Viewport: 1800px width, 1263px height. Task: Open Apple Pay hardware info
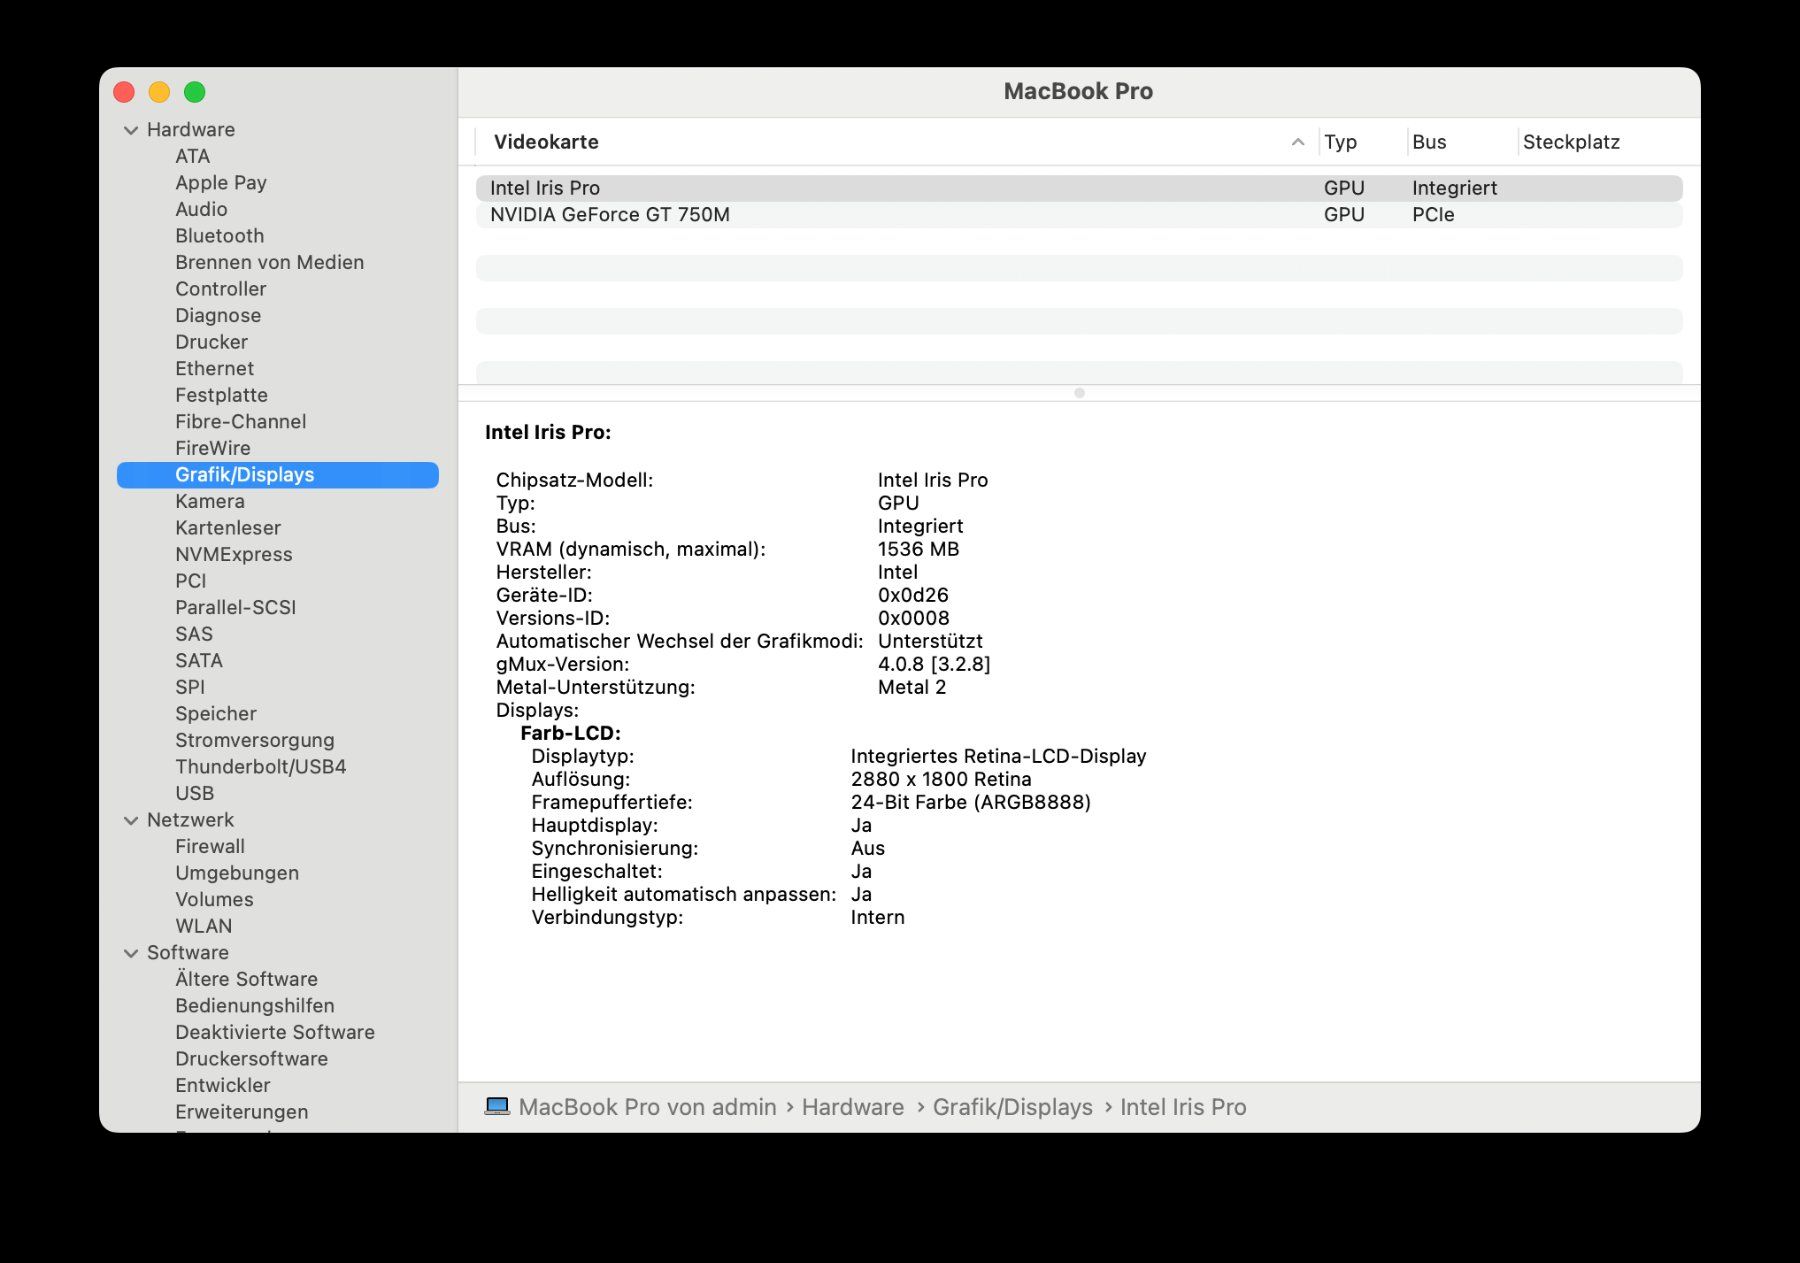click(x=221, y=183)
